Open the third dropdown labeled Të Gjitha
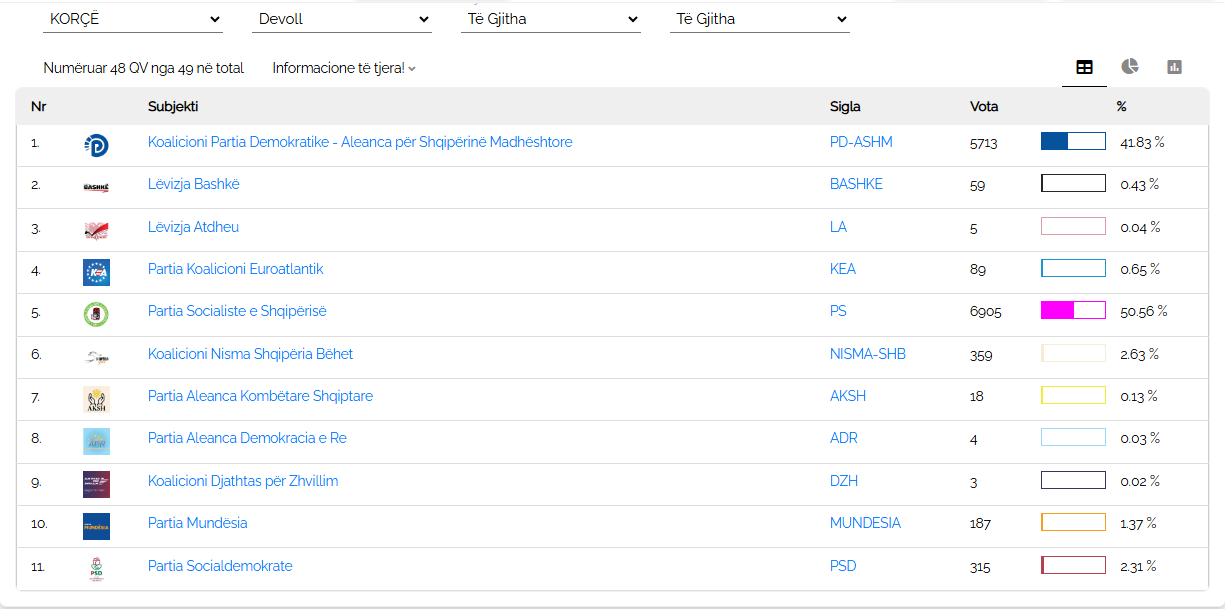 [x=551, y=19]
